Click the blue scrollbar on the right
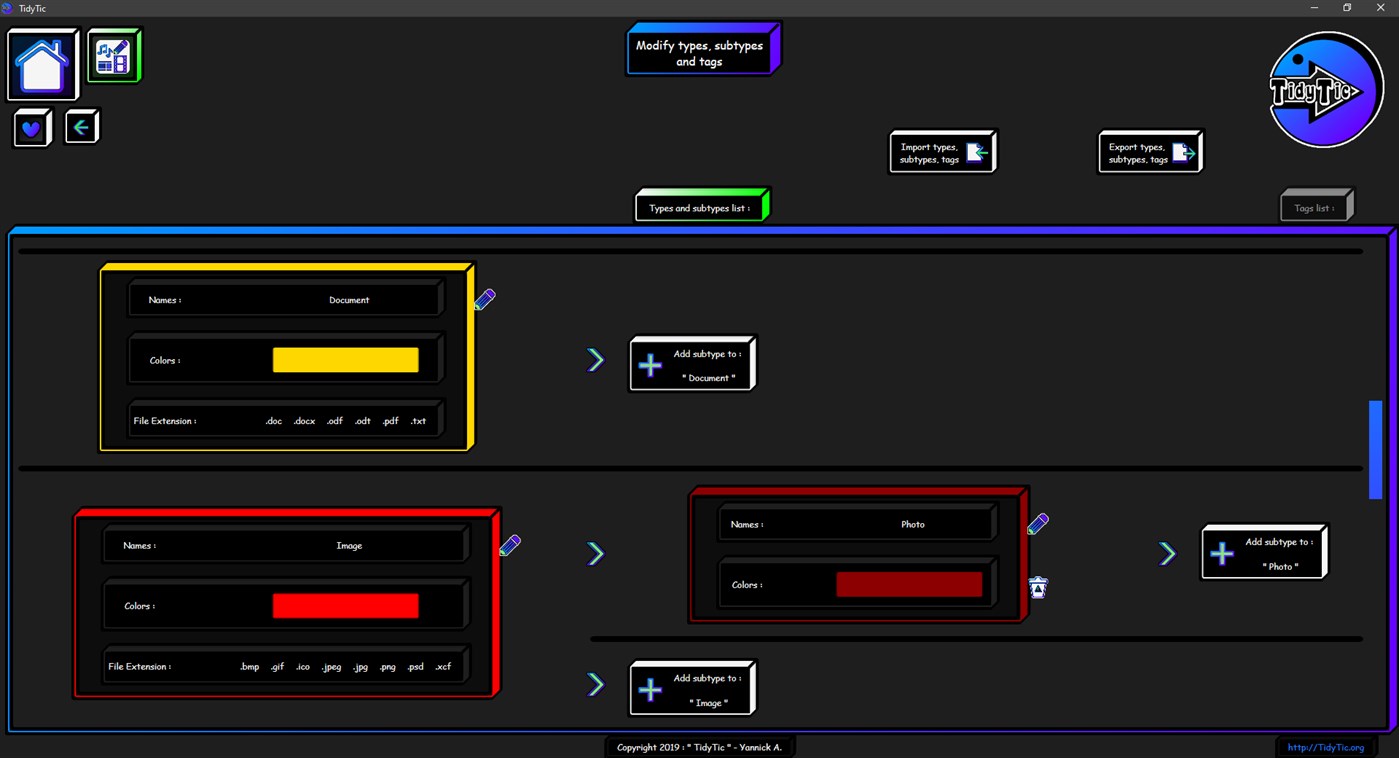1399x758 pixels. [x=1374, y=448]
